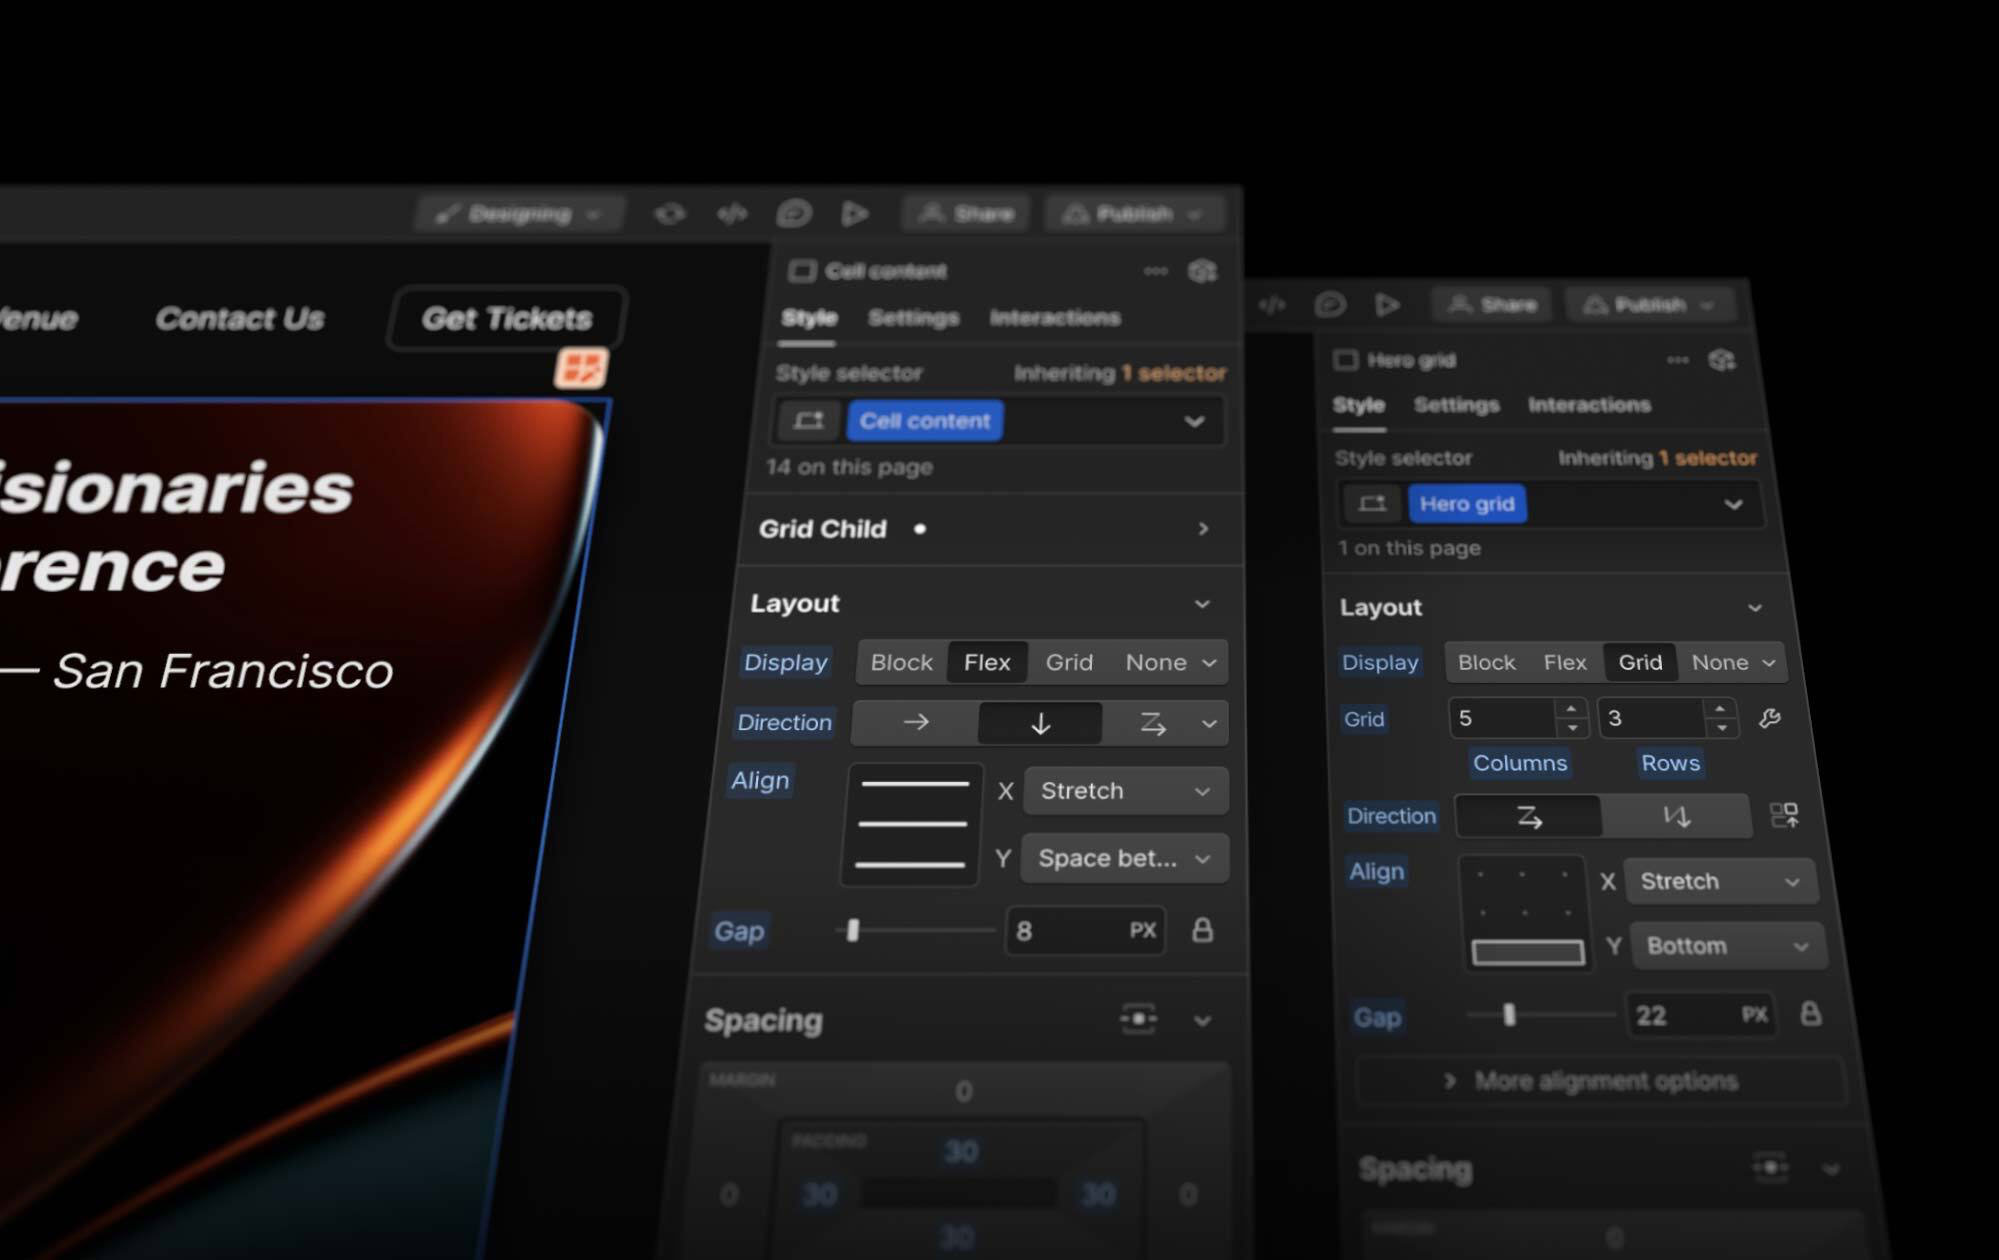
Task: Open the Interactions tab in Hero grid panel
Action: (x=1589, y=405)
